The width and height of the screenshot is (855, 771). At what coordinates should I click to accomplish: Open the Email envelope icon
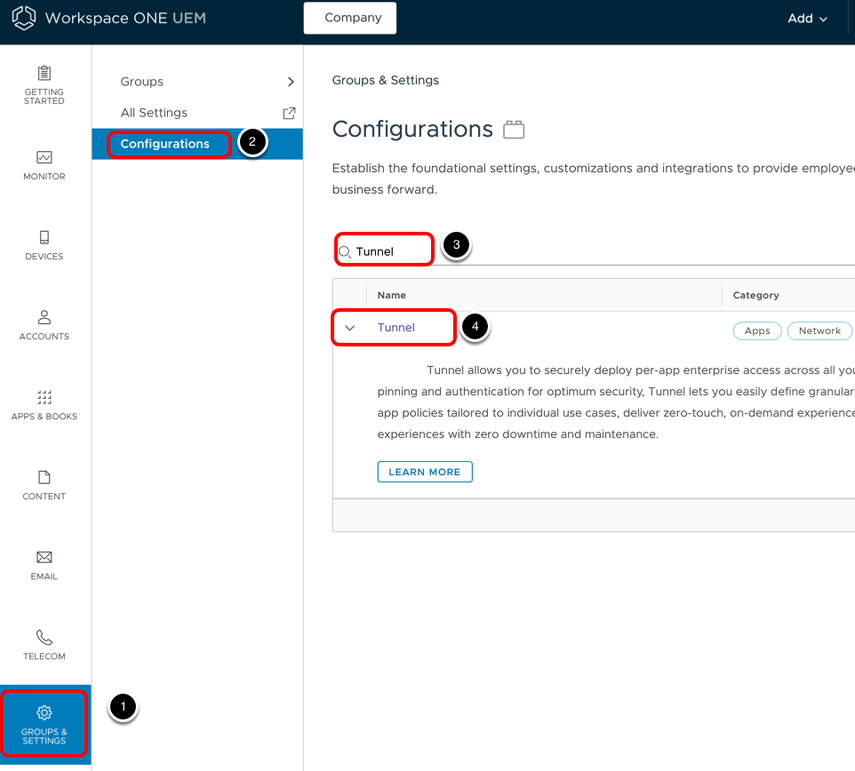click(x=44, y=557)
